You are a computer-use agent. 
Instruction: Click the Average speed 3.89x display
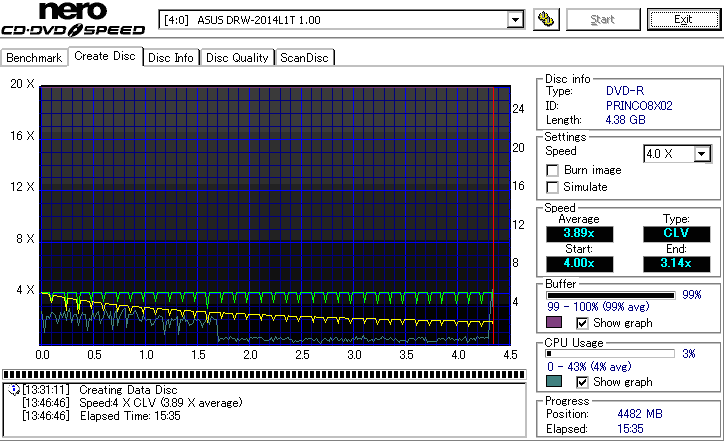[x=579, y=234]
